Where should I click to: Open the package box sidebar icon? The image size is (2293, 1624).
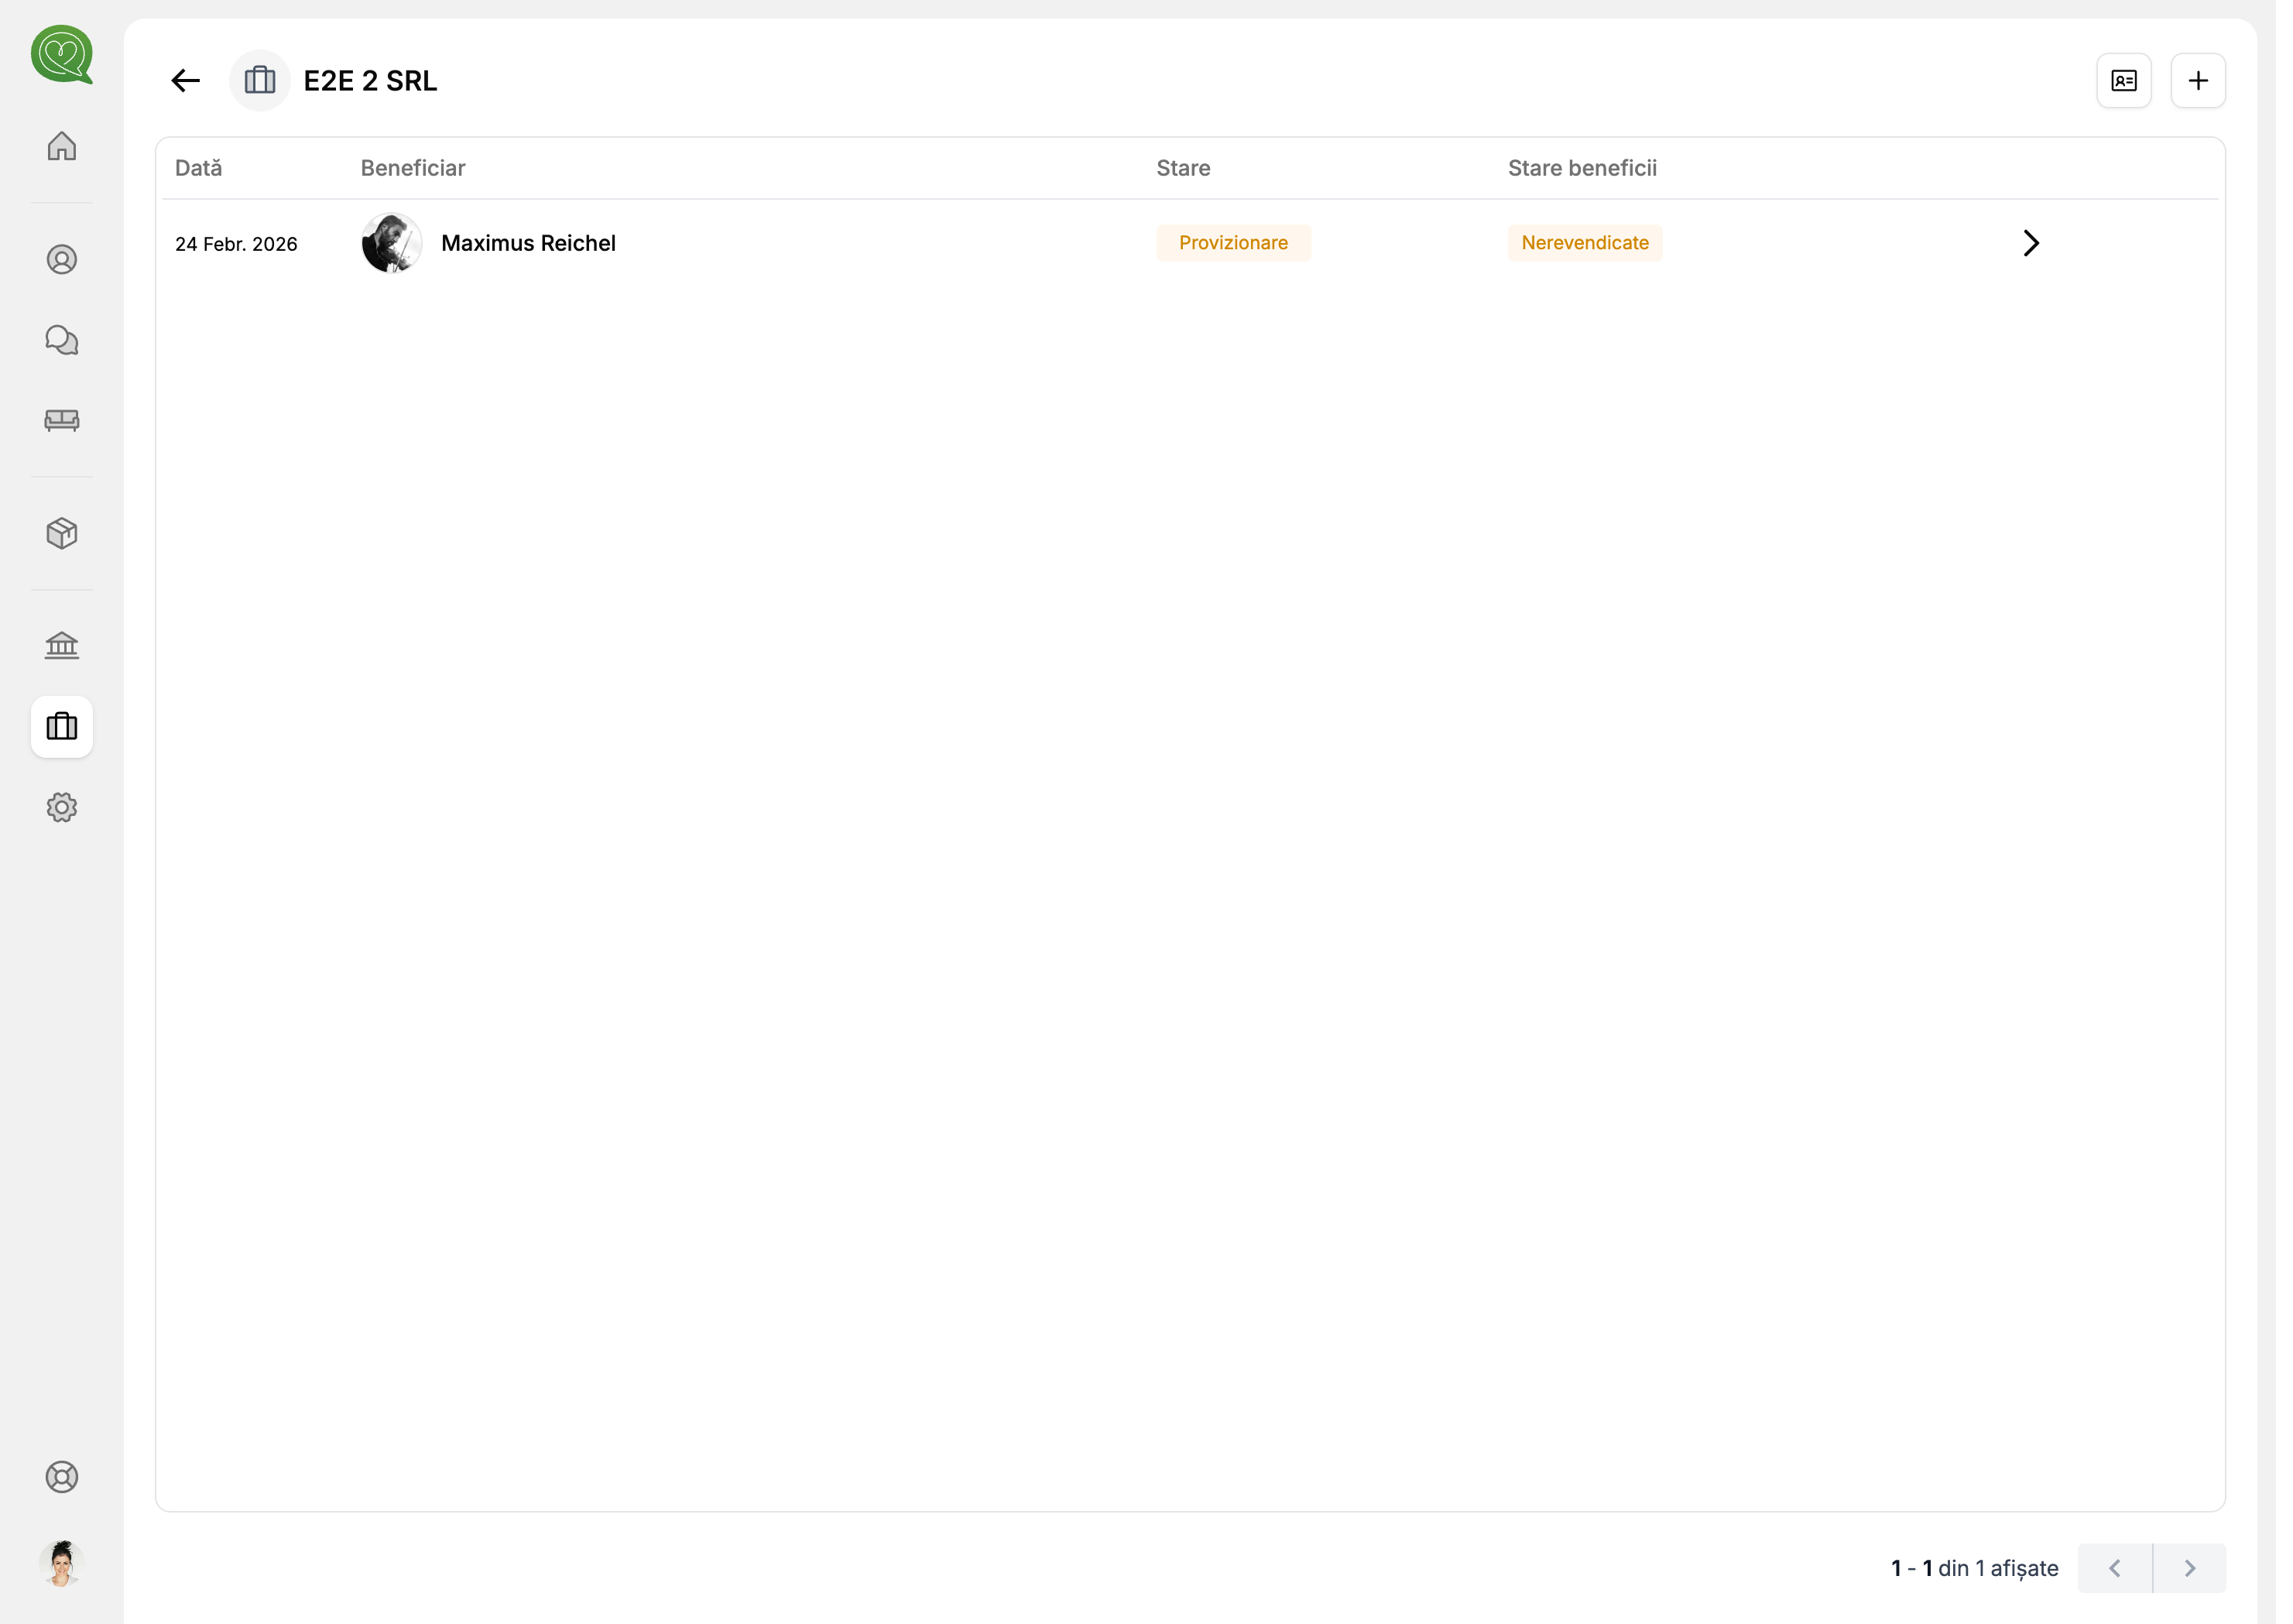[x=62, y=533]
